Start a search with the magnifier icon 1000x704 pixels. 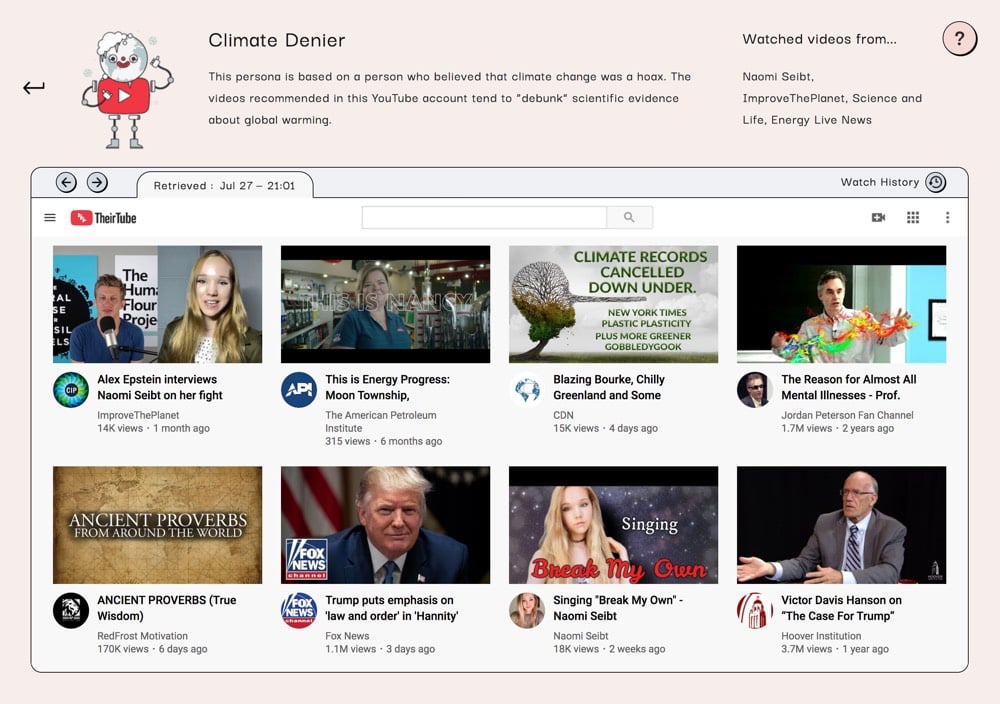[x=630, y=217]
